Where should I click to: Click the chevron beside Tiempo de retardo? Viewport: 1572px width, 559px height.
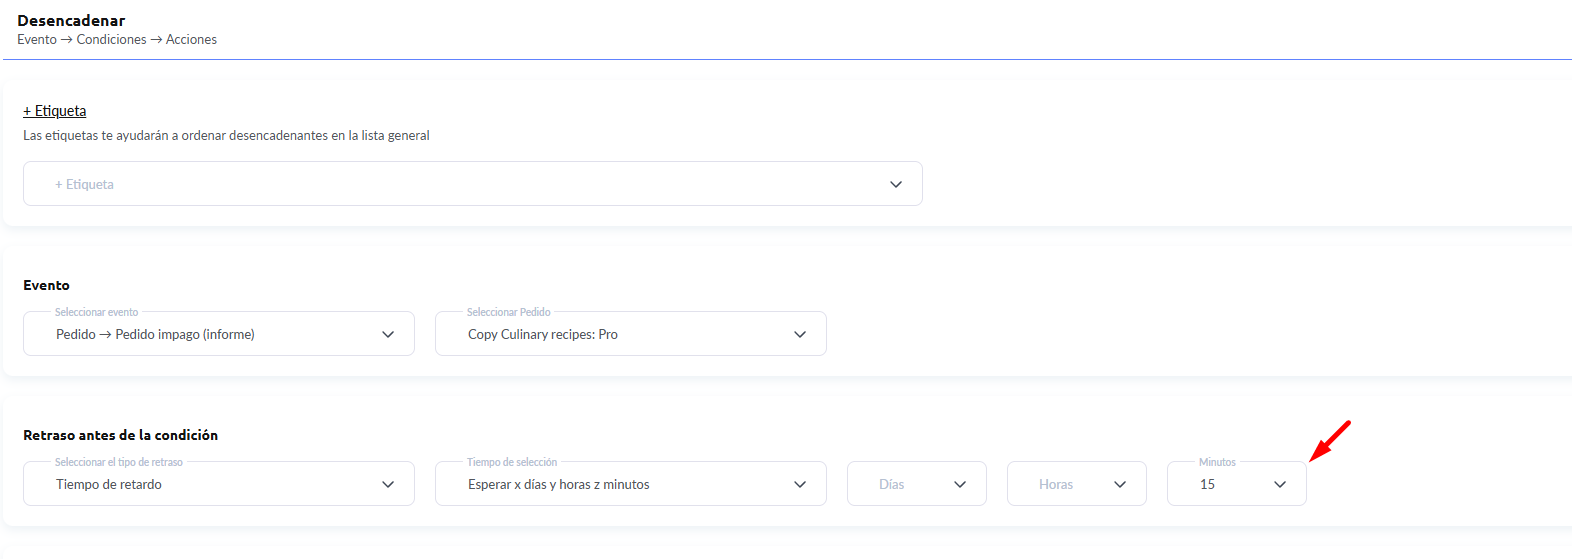388,484
